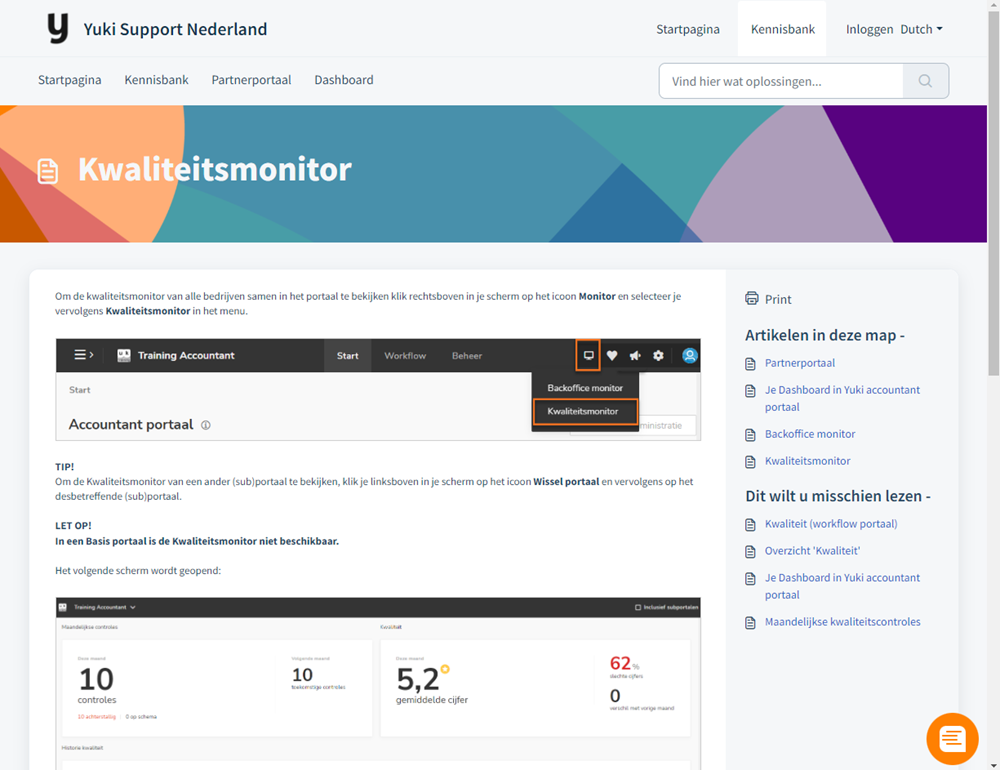Click the scrollbar down arrow

[994, 764]
